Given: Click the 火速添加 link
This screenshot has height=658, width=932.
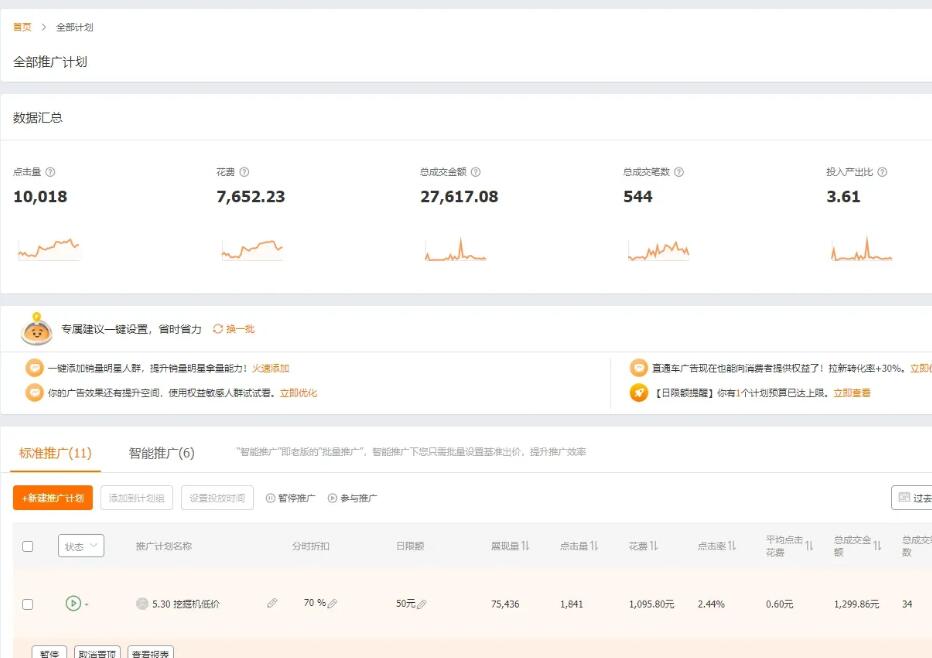Looking at the screenshot, I should pos(270,368).
